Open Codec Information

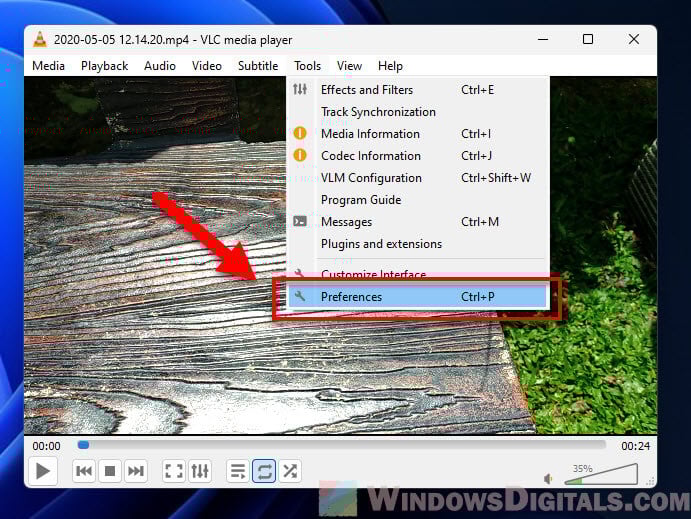point(417,156)
